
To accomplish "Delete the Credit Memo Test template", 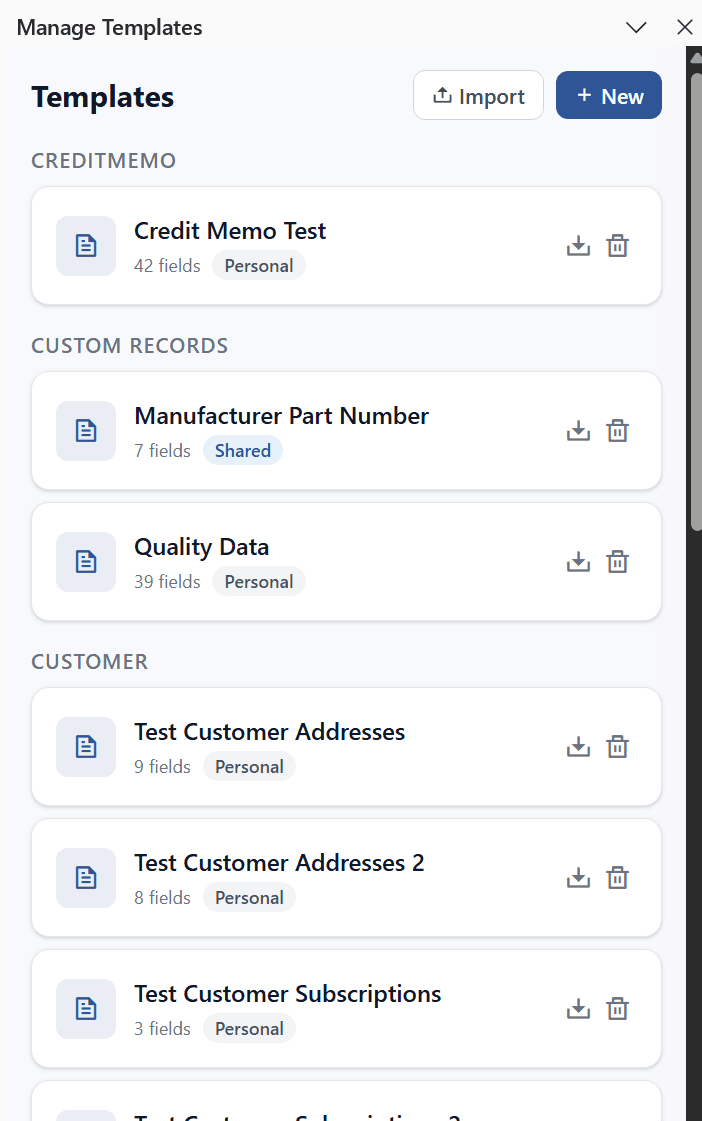I will click(618, 246).
